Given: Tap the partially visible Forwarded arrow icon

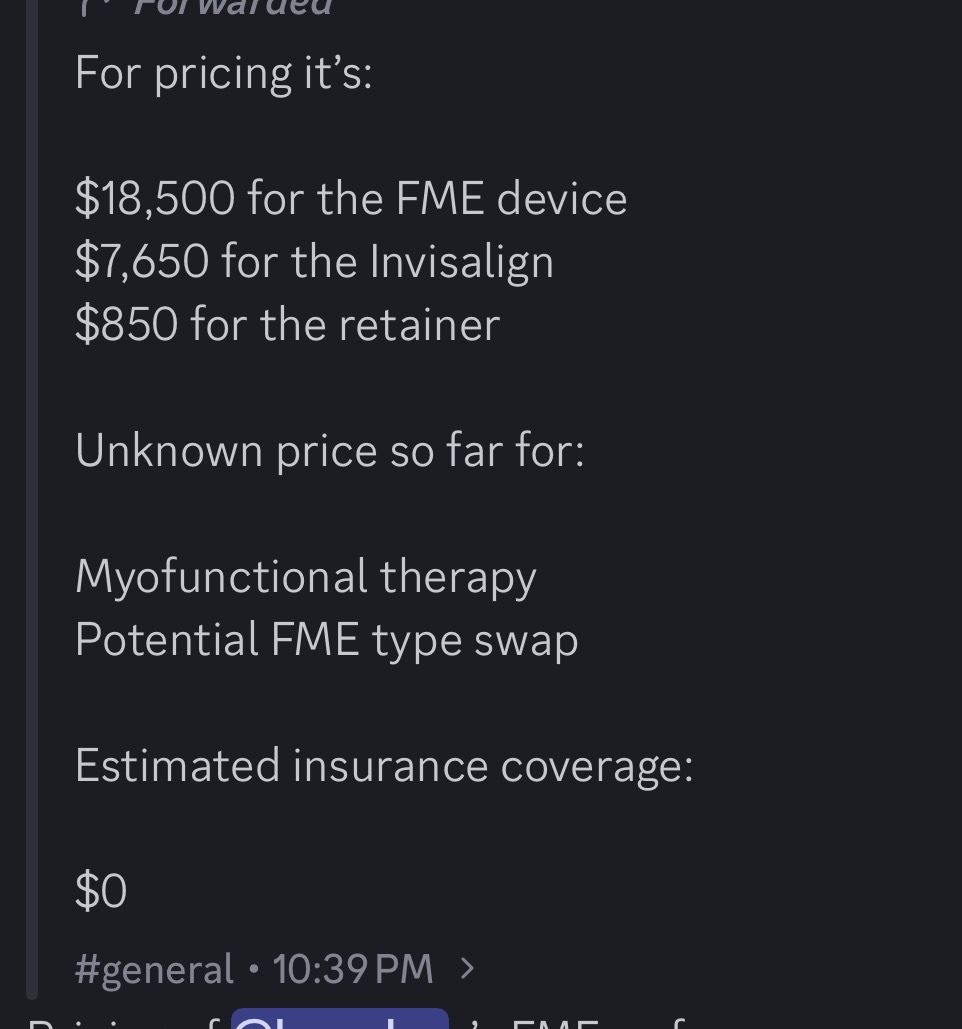Looking at the screenshot, I should click(x=92, y=6).
